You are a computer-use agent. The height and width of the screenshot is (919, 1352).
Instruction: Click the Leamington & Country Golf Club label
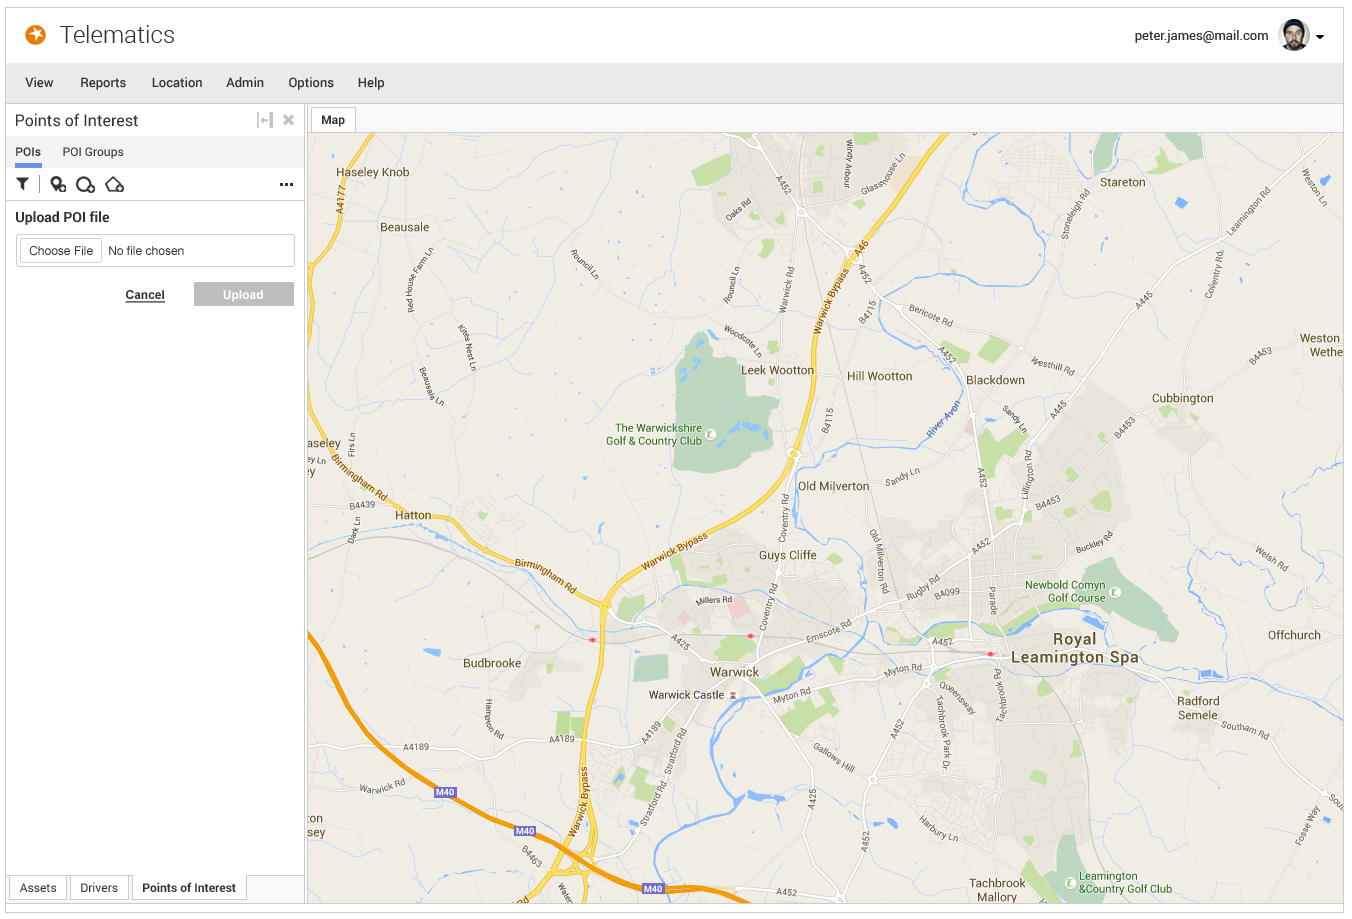tap(1125, 882)
